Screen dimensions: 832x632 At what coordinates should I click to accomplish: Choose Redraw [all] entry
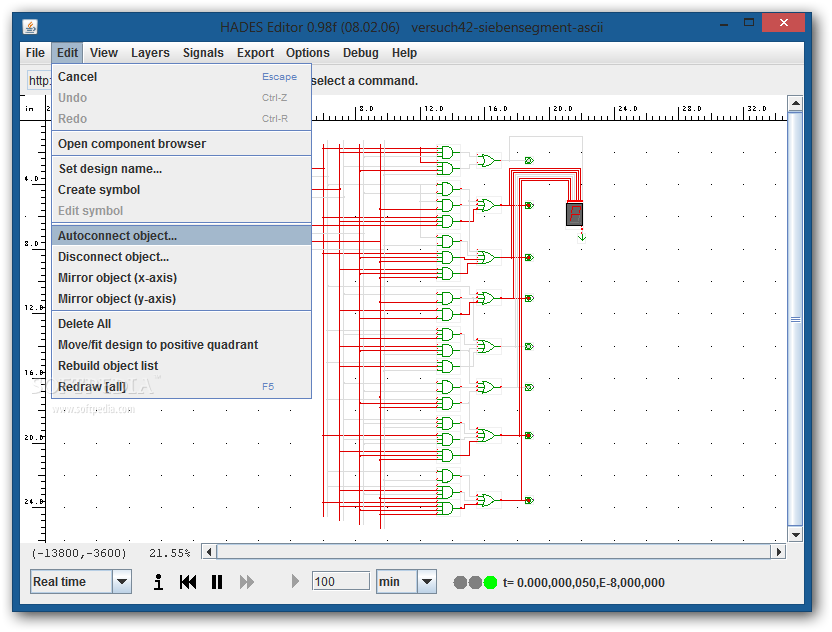pos(181,387)
